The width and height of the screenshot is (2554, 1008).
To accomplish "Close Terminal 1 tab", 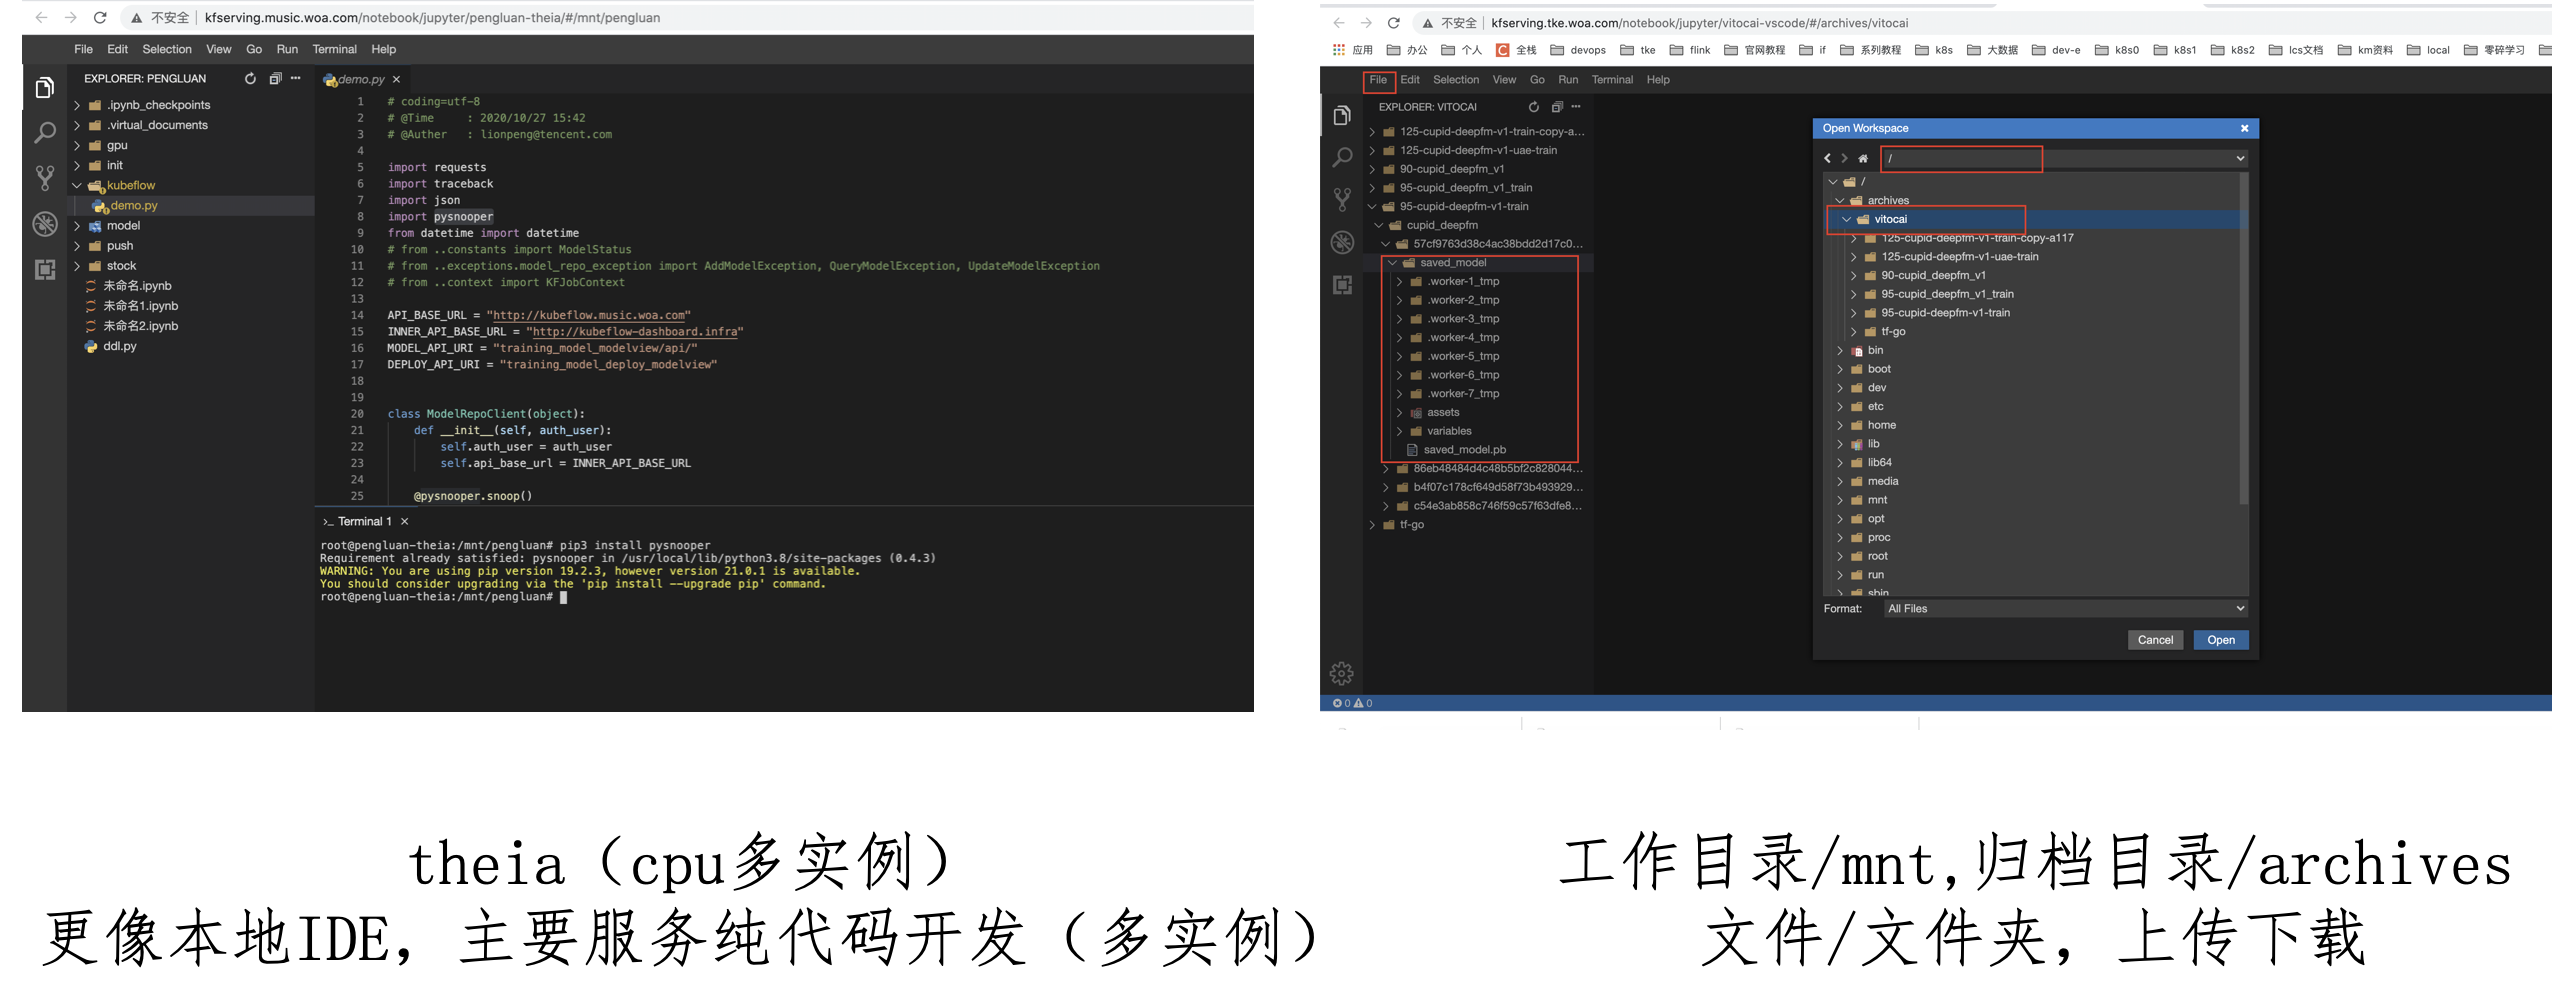I will [x=404, y=521].
